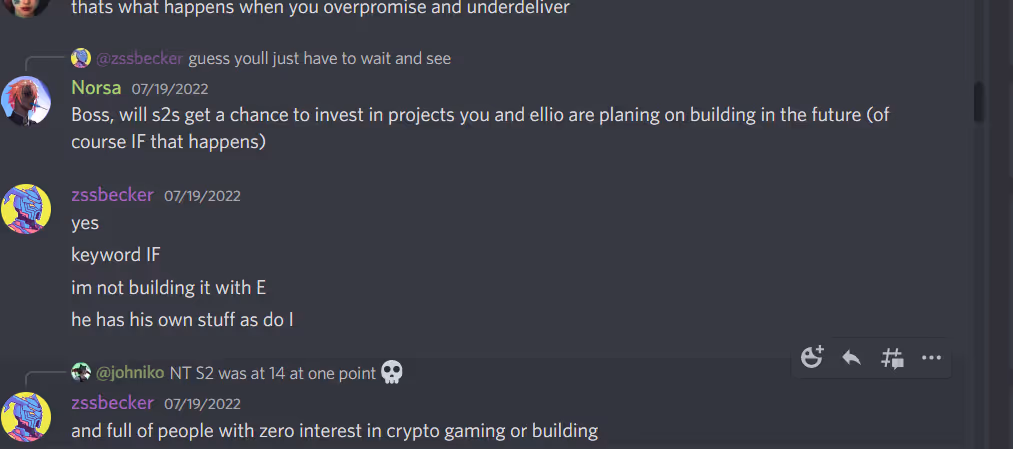This screenshot has width=1013, height=449.
Task: Jump to 'guess youll just have to wait' message
Action: [x=320, y=59]
